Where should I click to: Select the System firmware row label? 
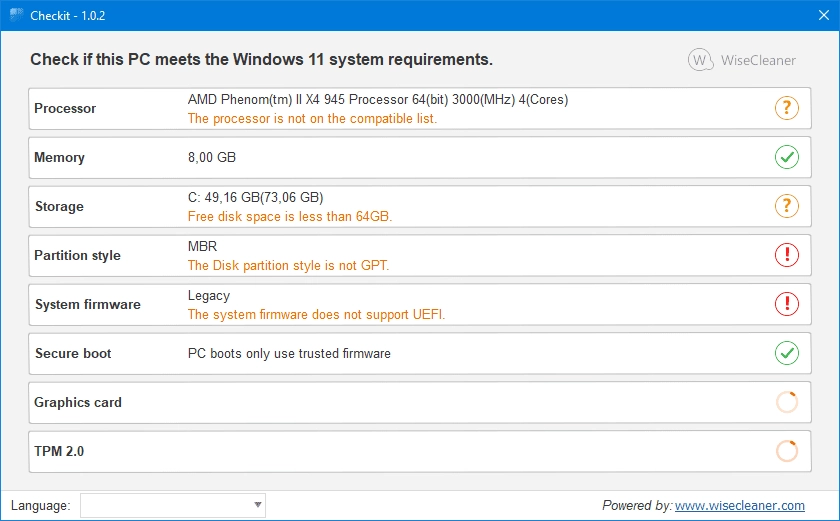[x=88, y=305]
